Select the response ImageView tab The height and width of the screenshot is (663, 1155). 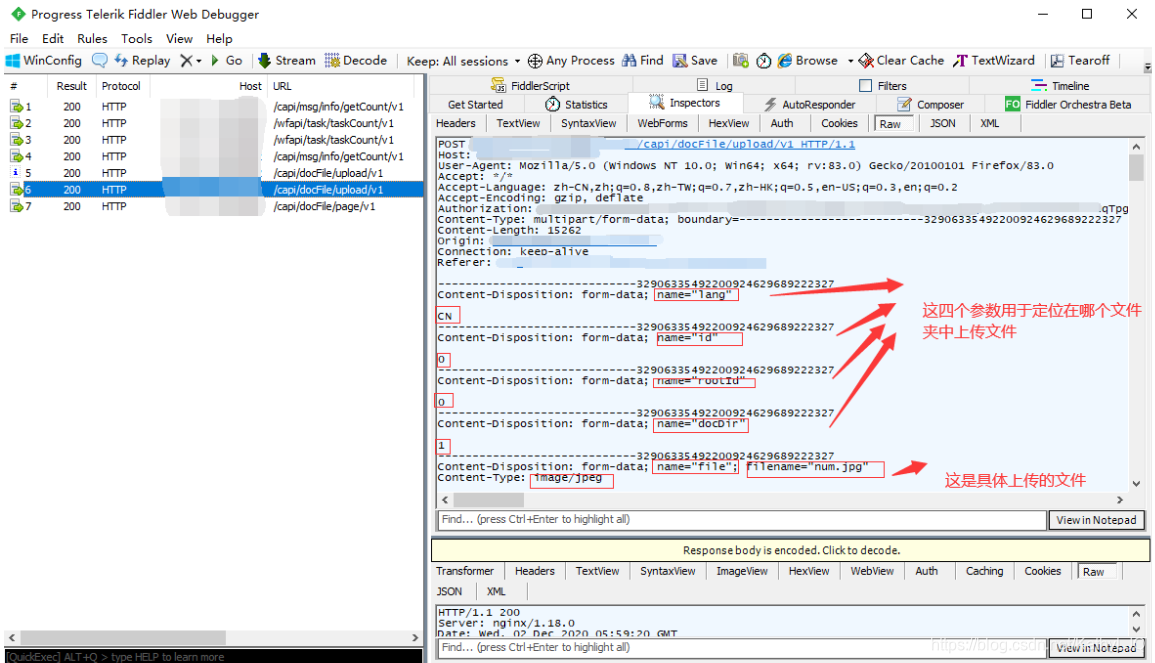coord(742,571)
